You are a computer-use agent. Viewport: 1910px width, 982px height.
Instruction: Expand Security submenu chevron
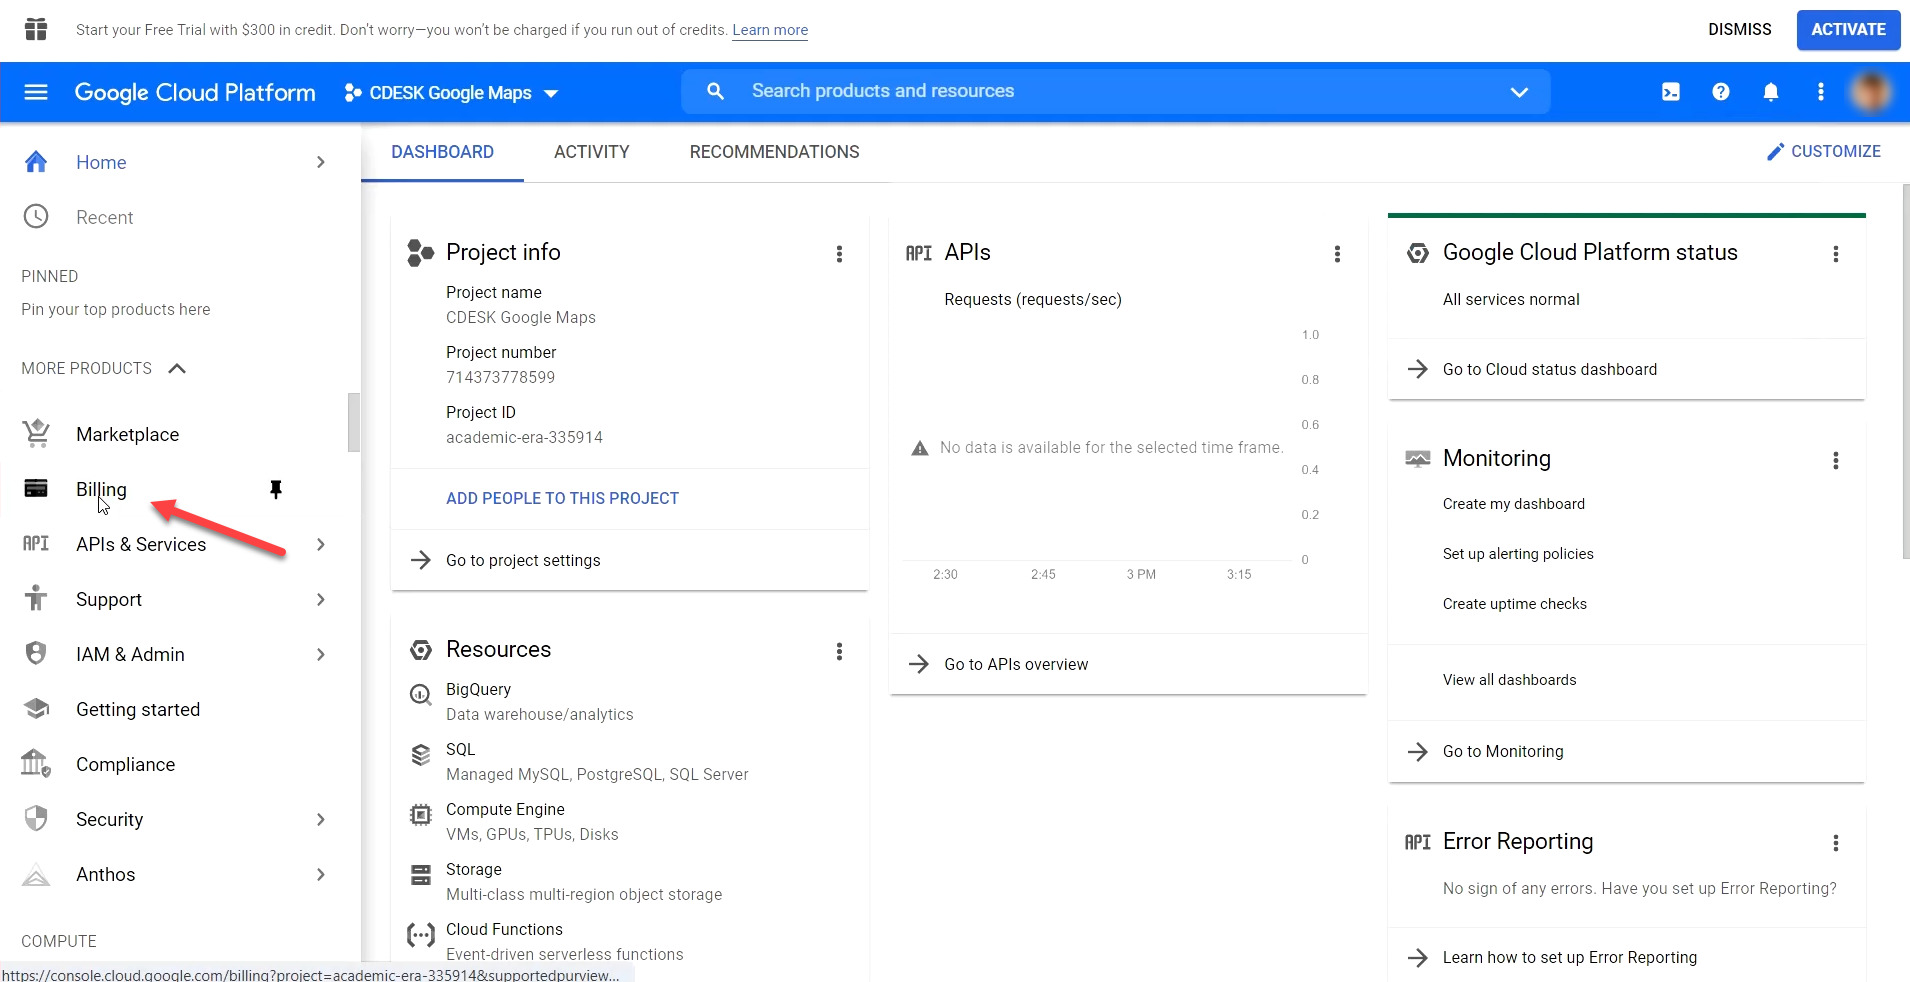pyautogui.click(x=321, y=819)
